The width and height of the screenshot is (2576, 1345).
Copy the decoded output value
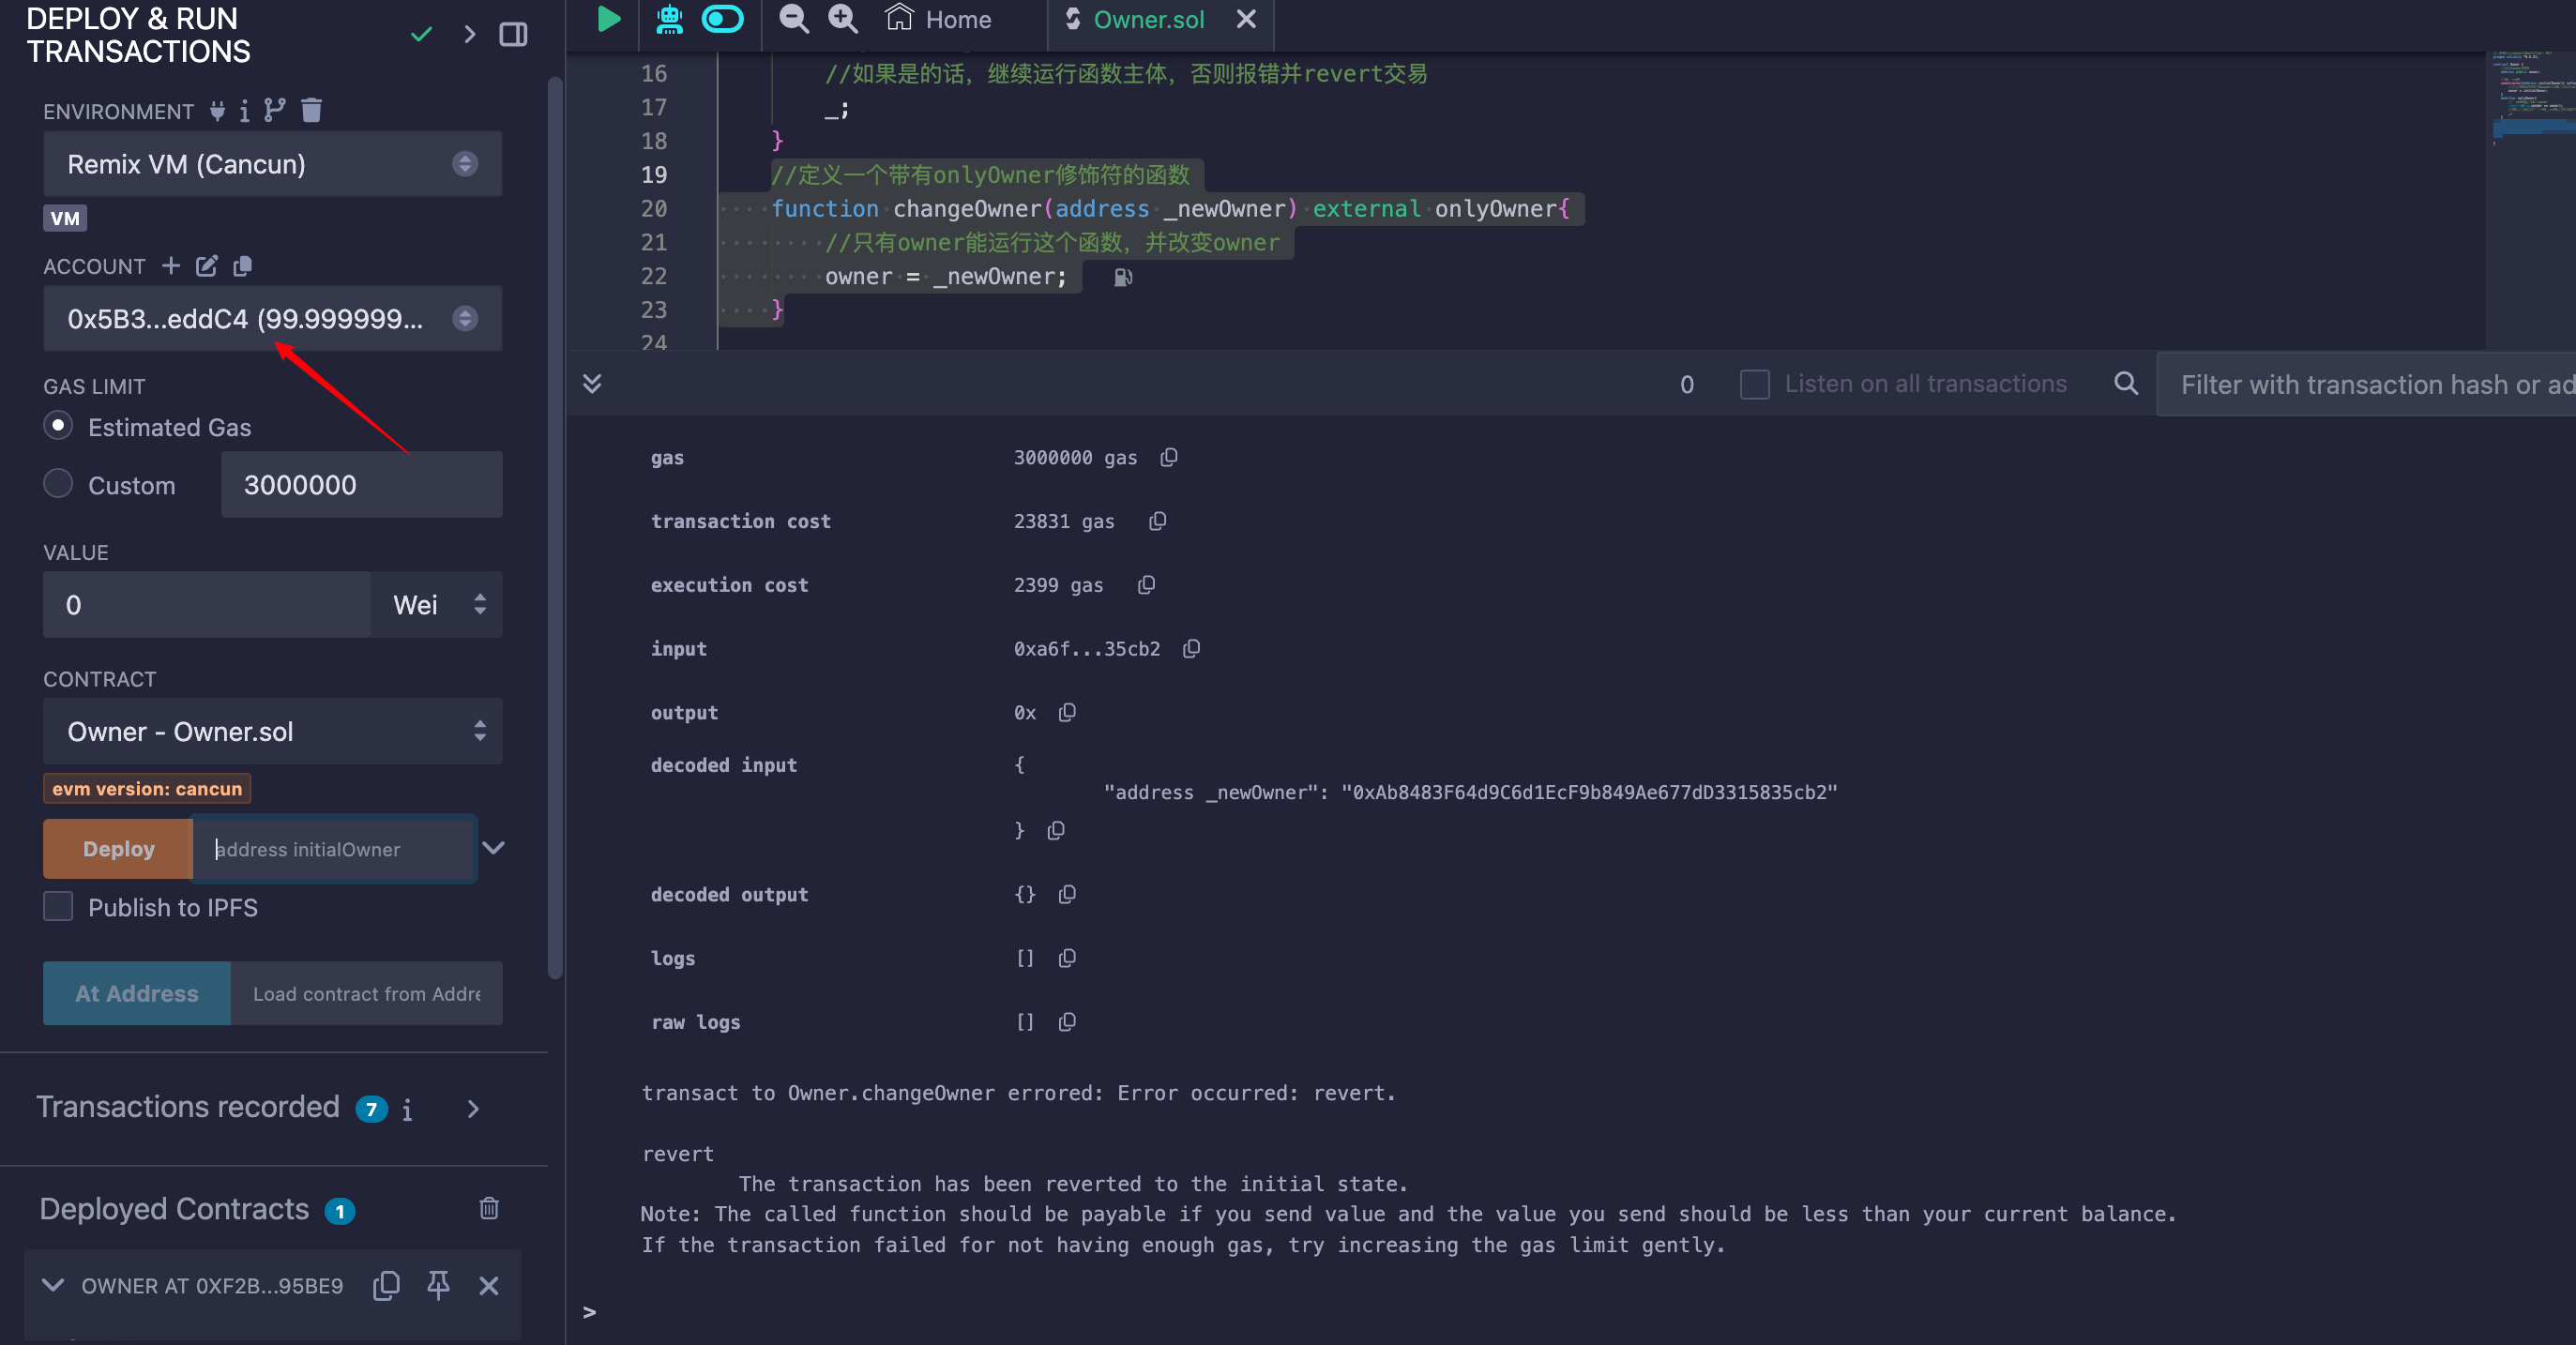(1067, 894)
